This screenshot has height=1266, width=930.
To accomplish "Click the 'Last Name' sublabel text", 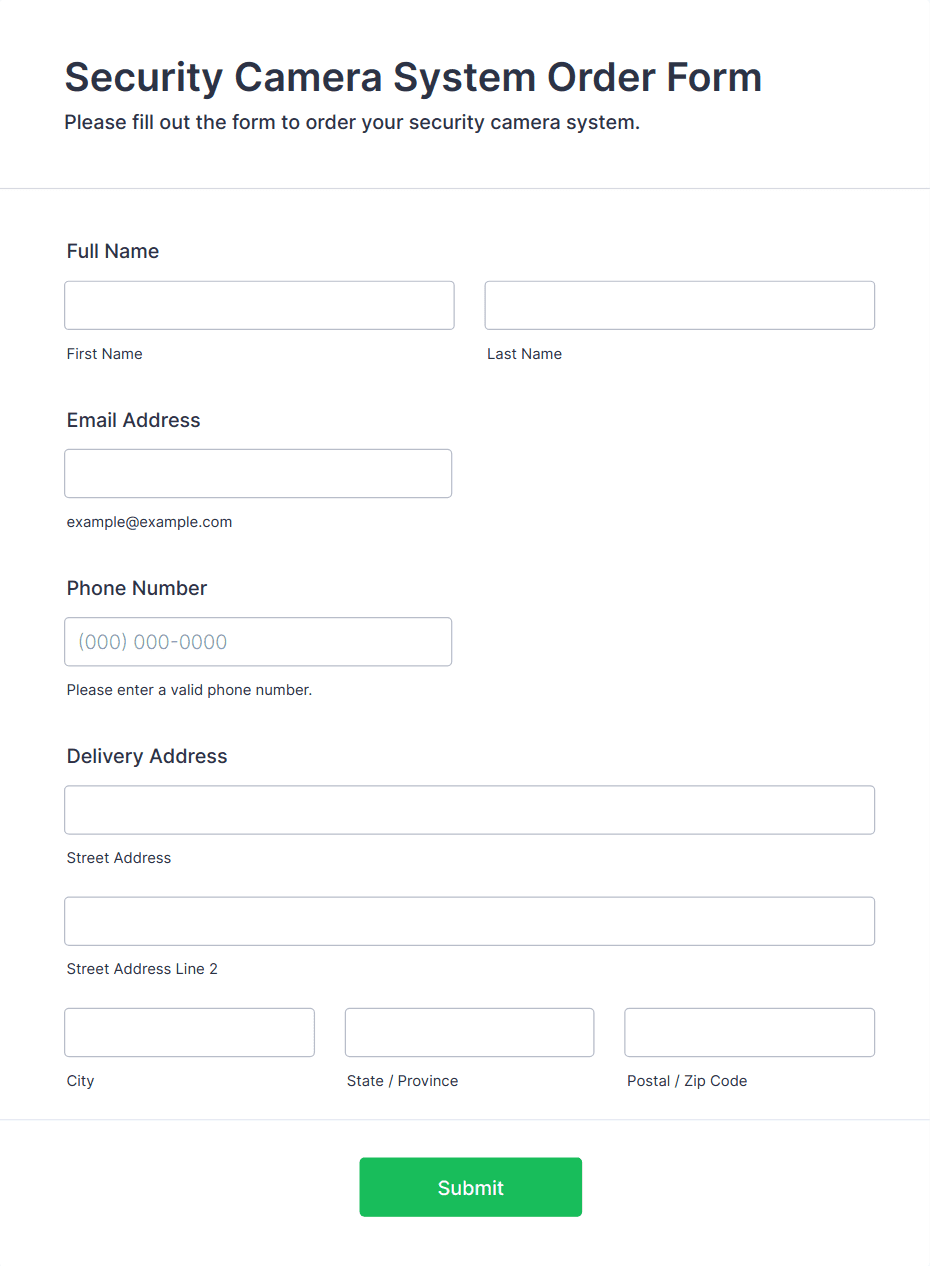I will point(524,354).
